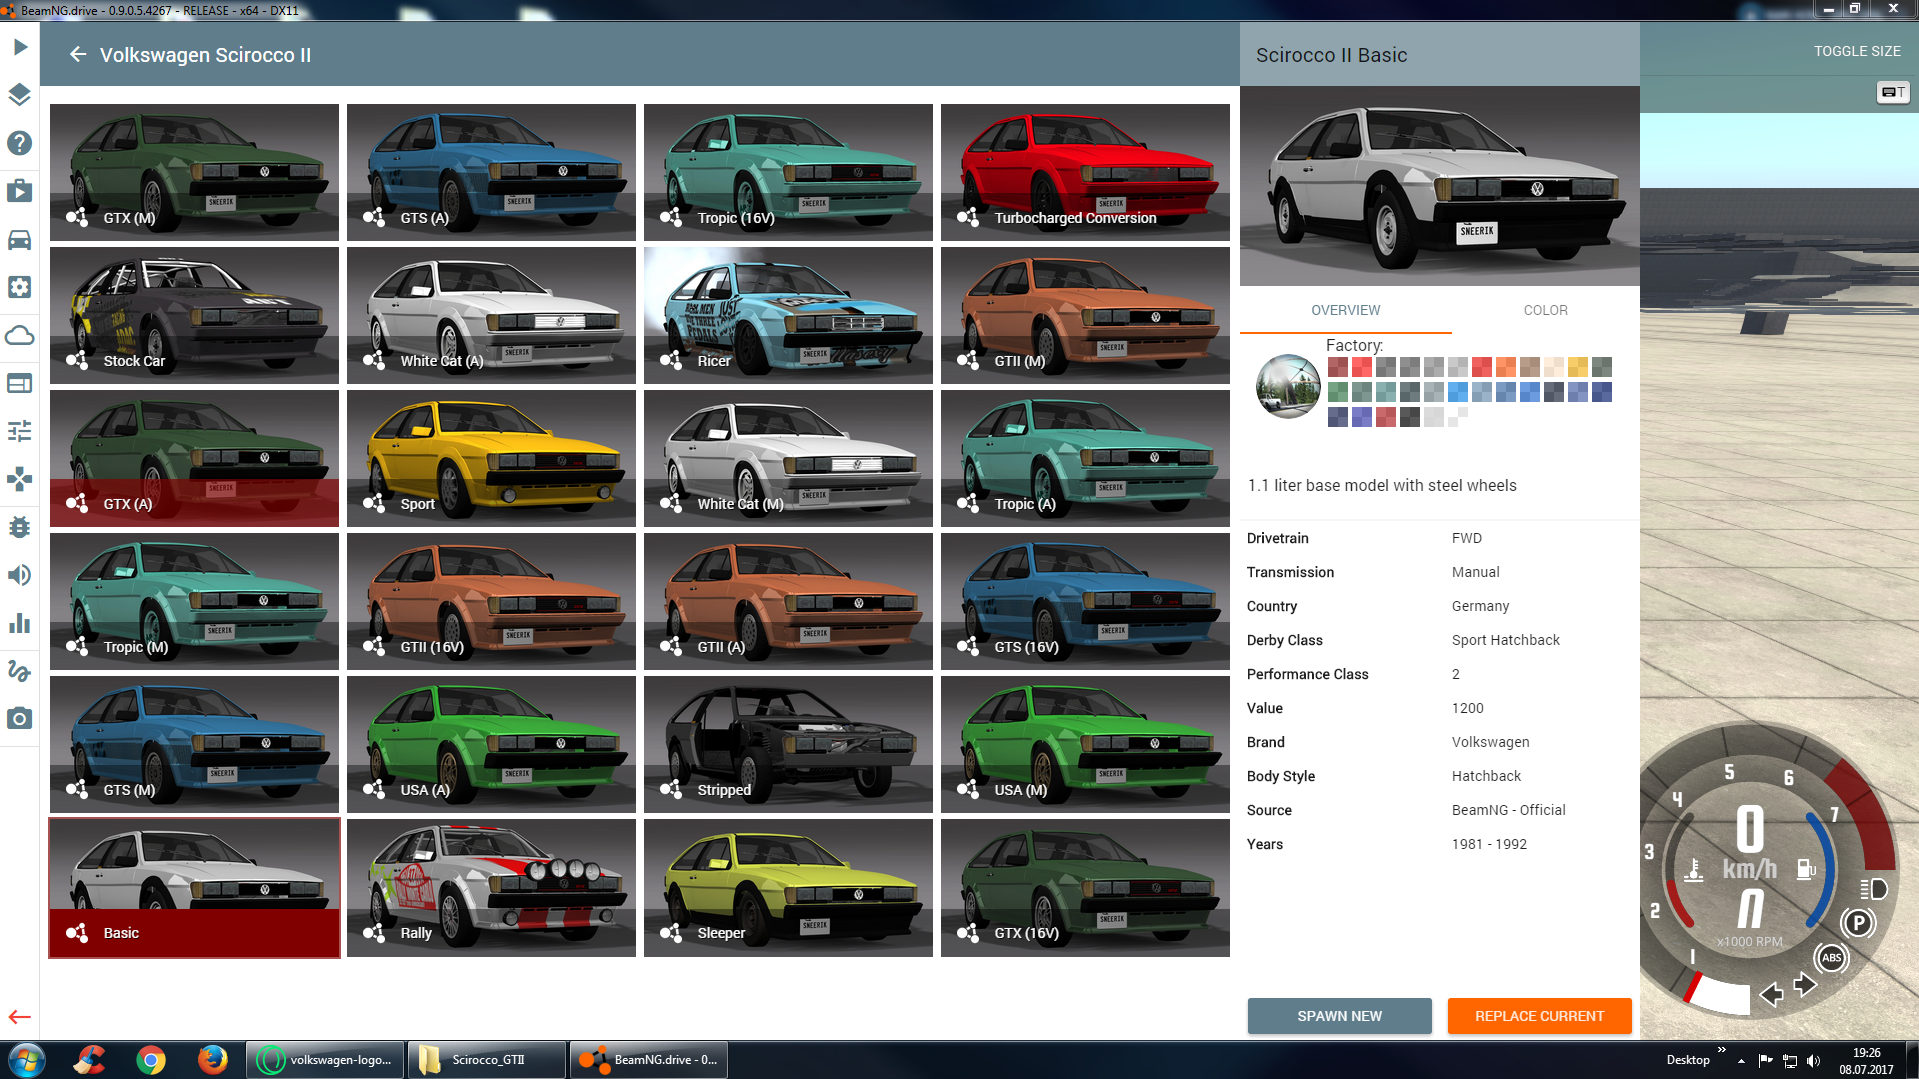Screen dimensions: 1919x1079
Task: Click the large Scirocco II Basic preview image
Action: click(1439, 186)
